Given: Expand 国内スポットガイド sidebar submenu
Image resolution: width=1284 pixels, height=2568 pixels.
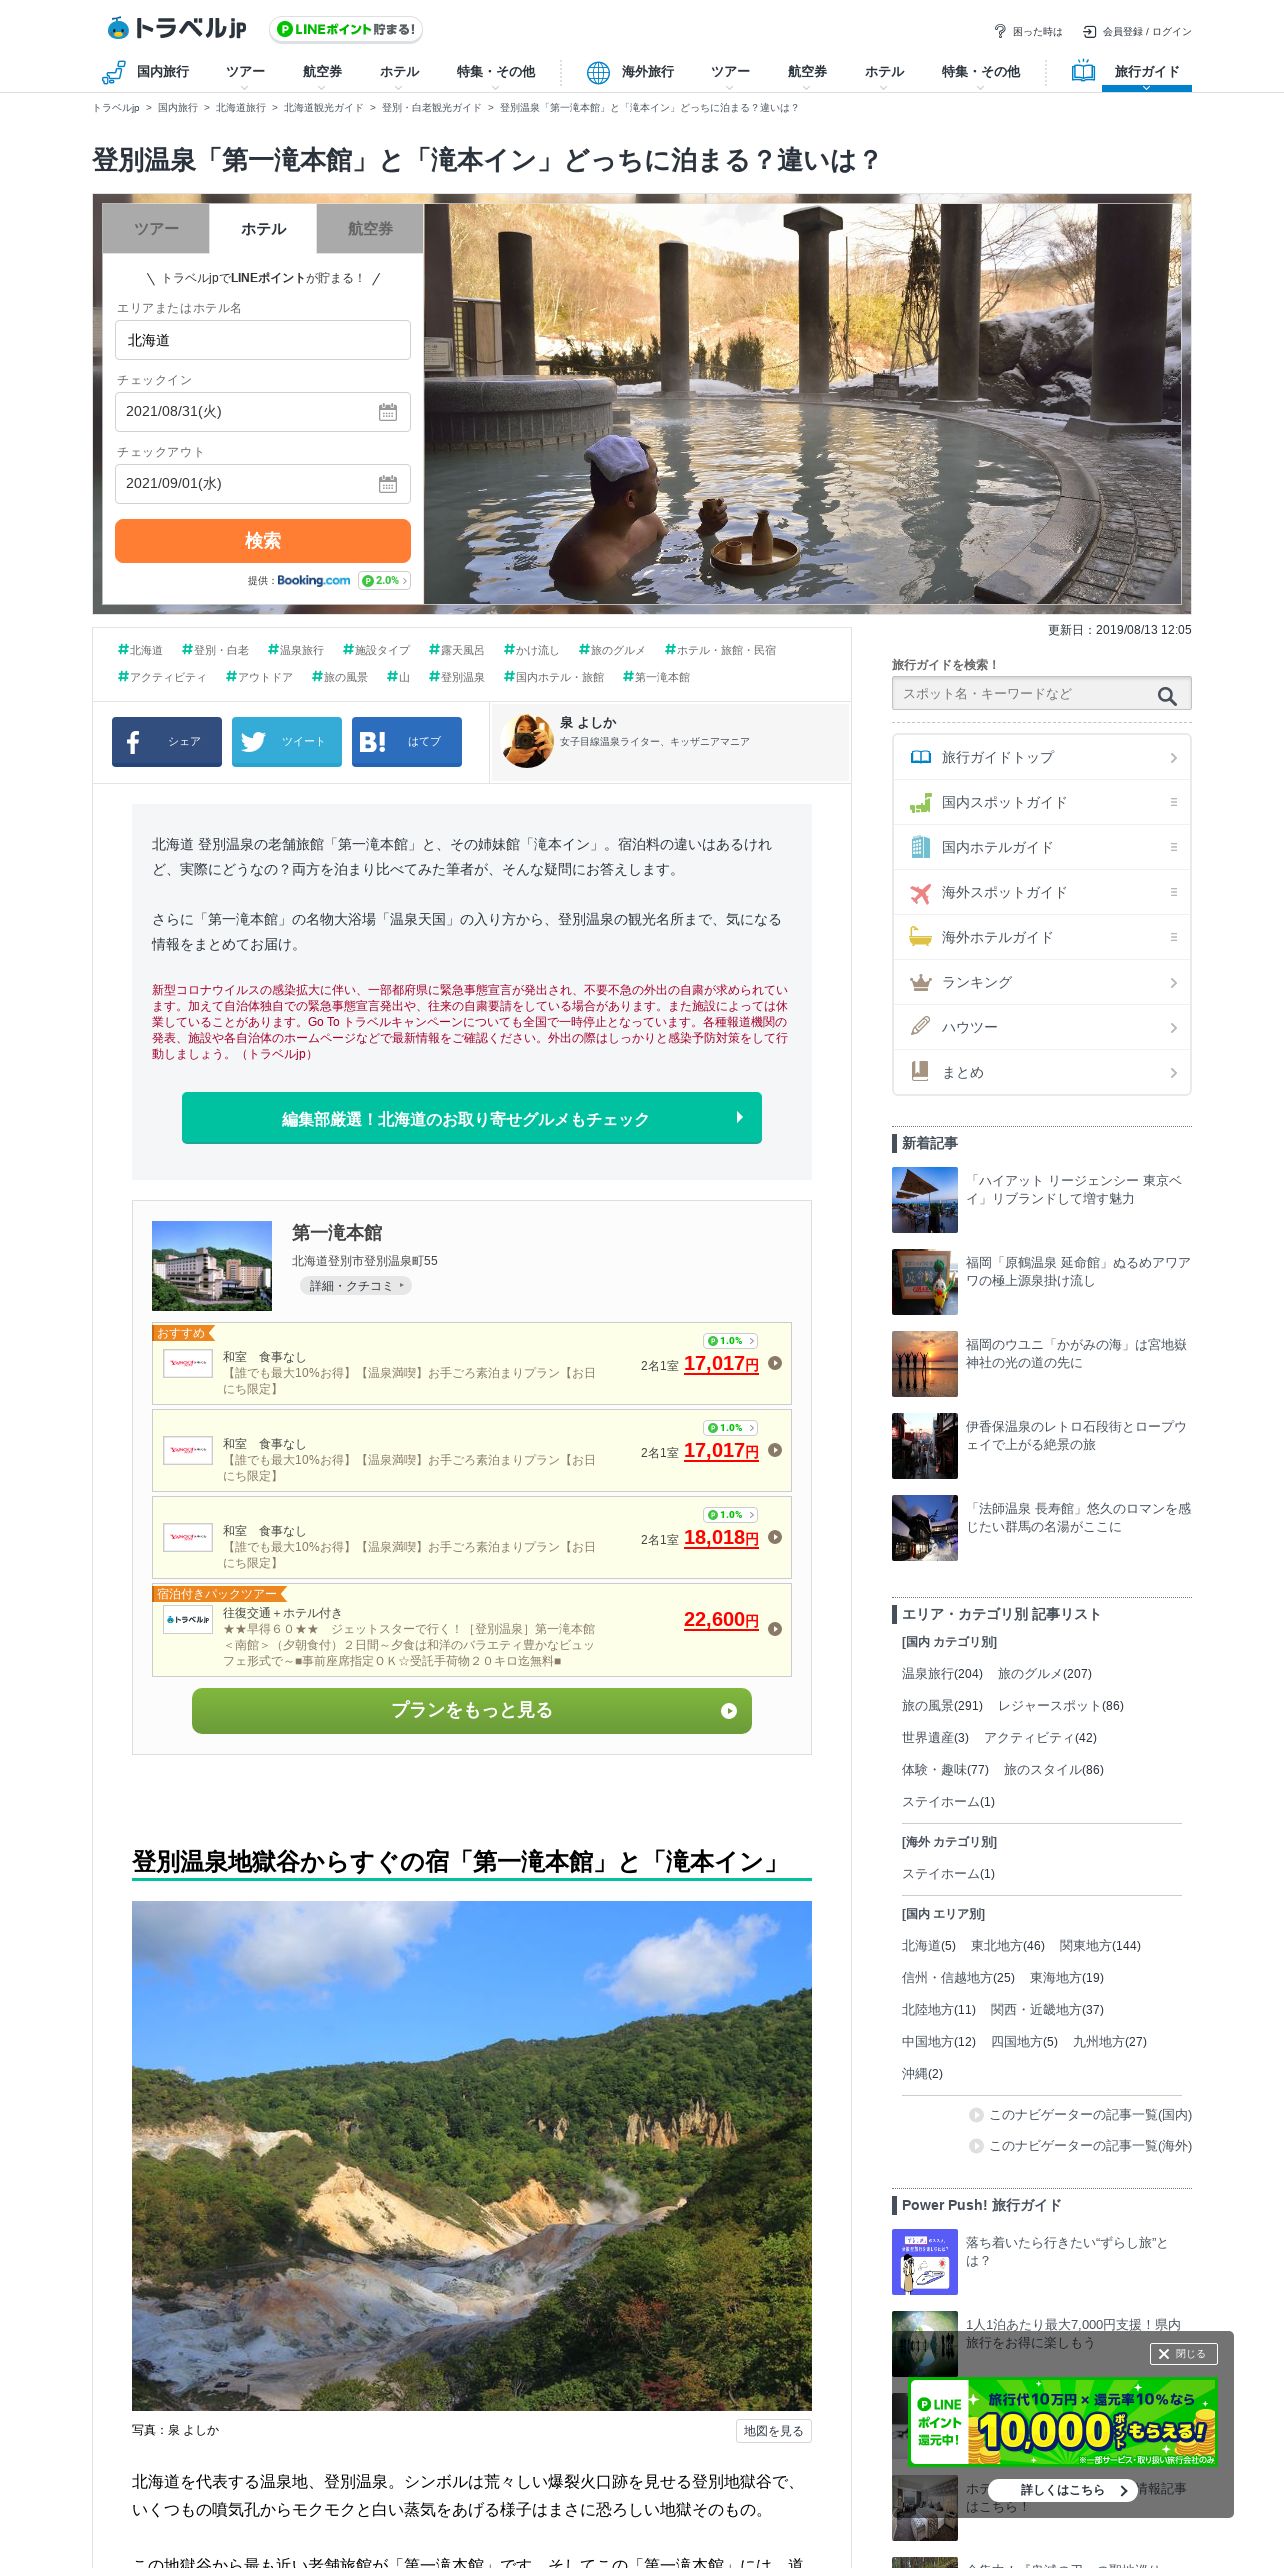Looking at the screenshot, I should point(1174,802).
